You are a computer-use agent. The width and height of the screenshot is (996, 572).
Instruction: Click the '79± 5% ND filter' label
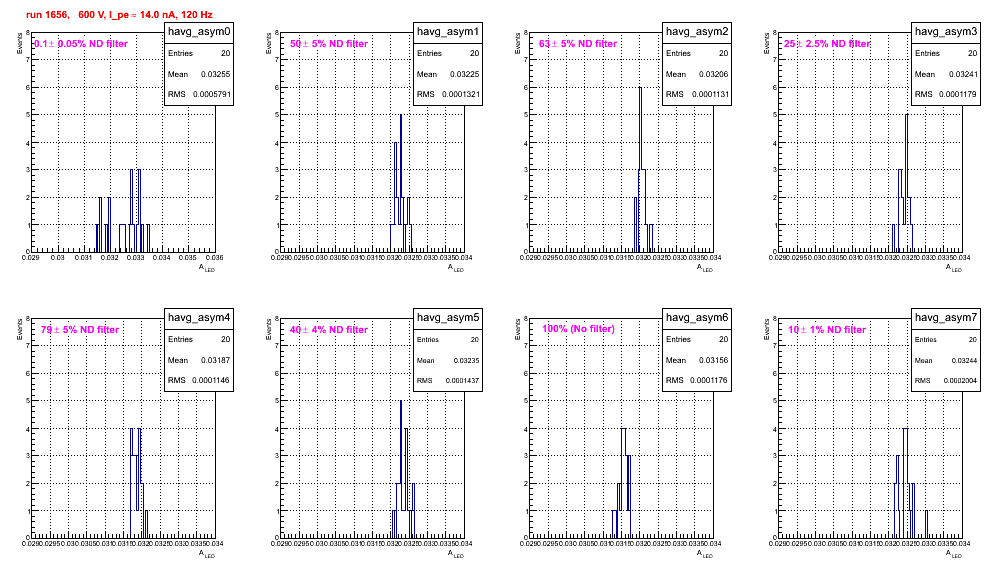point(80,330)
